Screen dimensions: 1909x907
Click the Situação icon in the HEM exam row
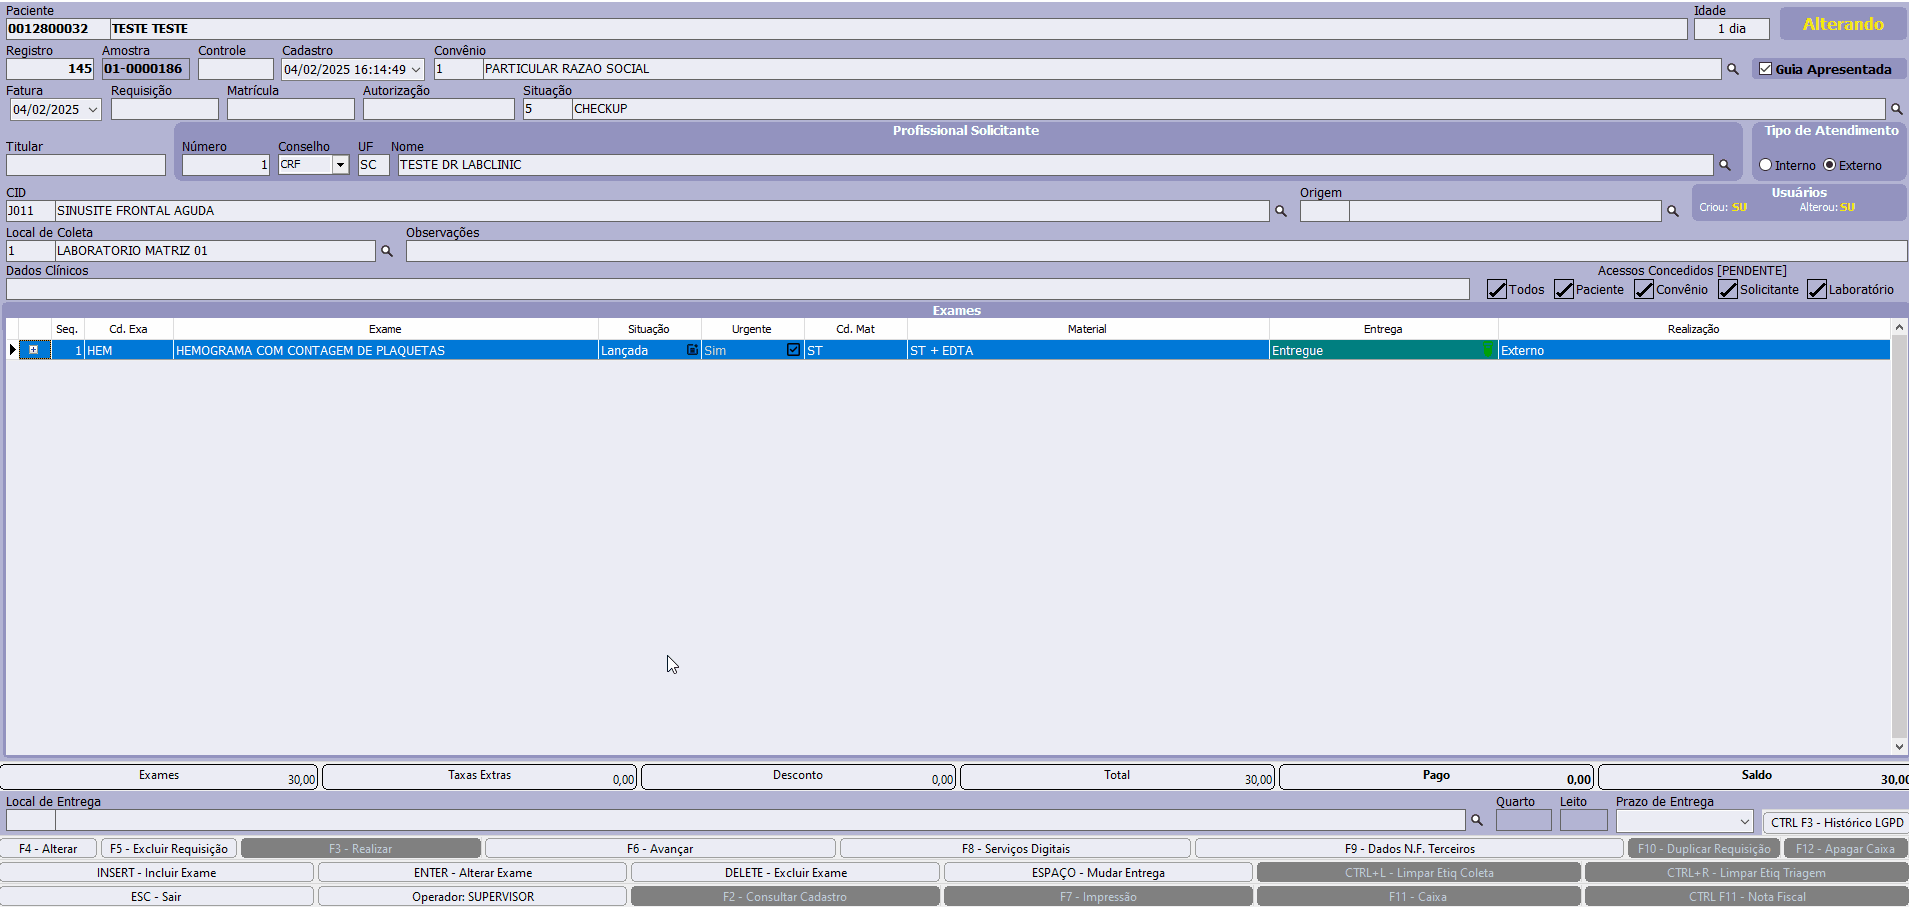[x=692, y=350]
